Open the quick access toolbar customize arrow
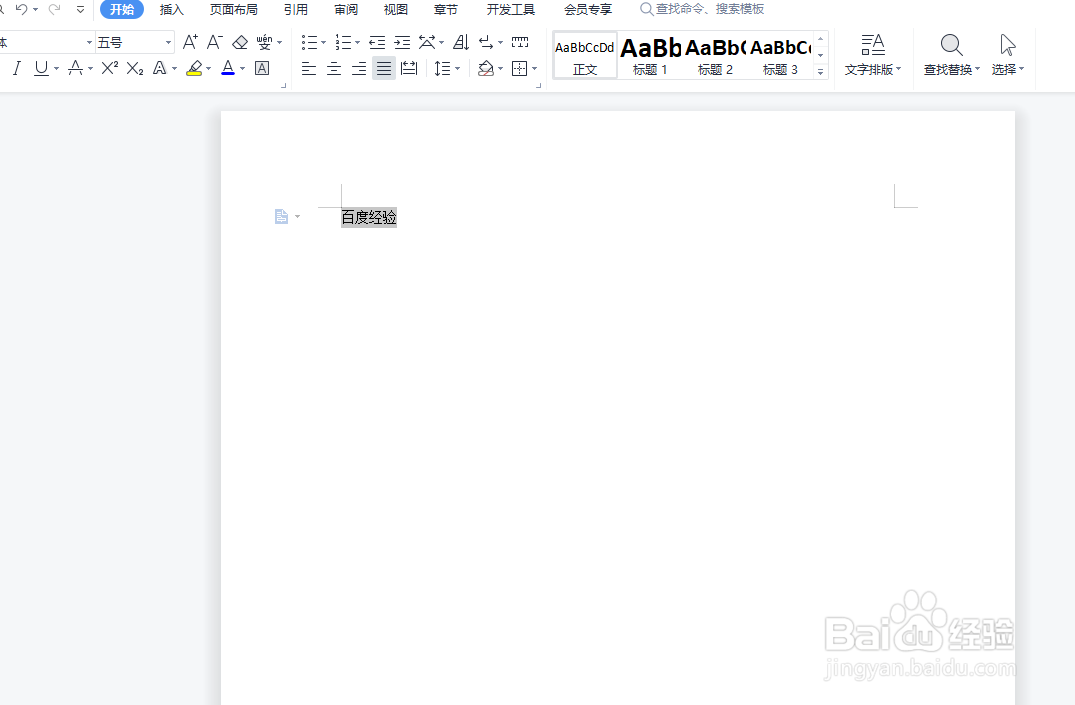1075x705 pixels. coord(80,10)
